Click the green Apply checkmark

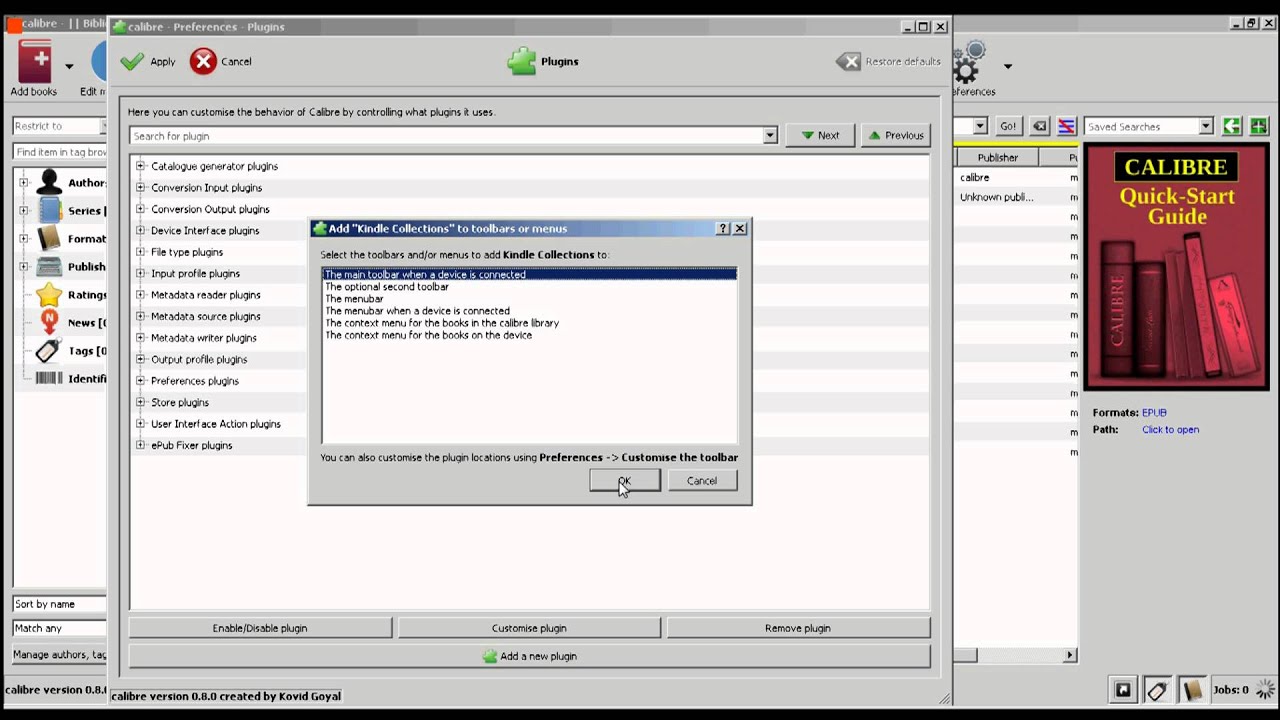point(132,62)
